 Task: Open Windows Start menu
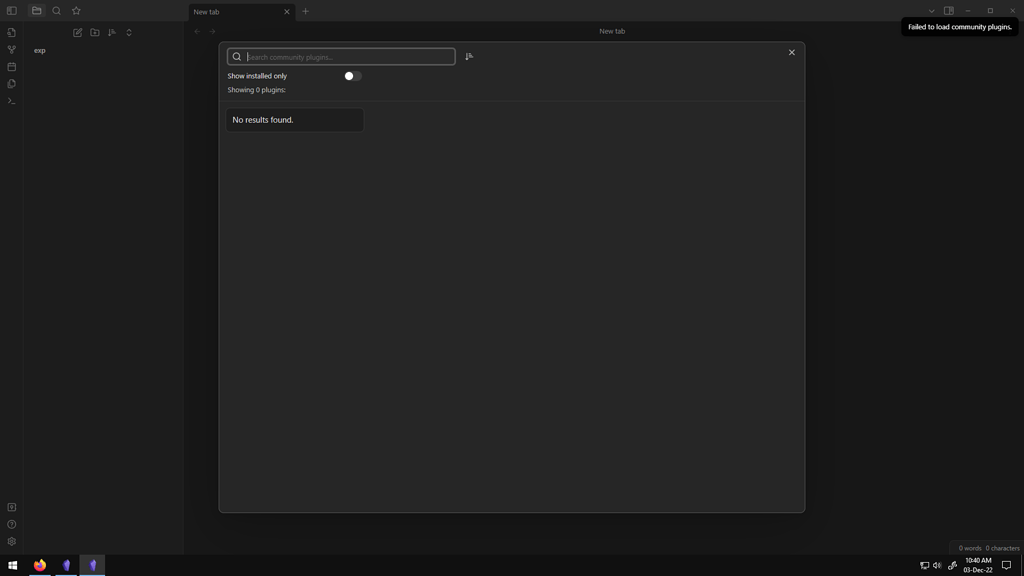(12, 566)
